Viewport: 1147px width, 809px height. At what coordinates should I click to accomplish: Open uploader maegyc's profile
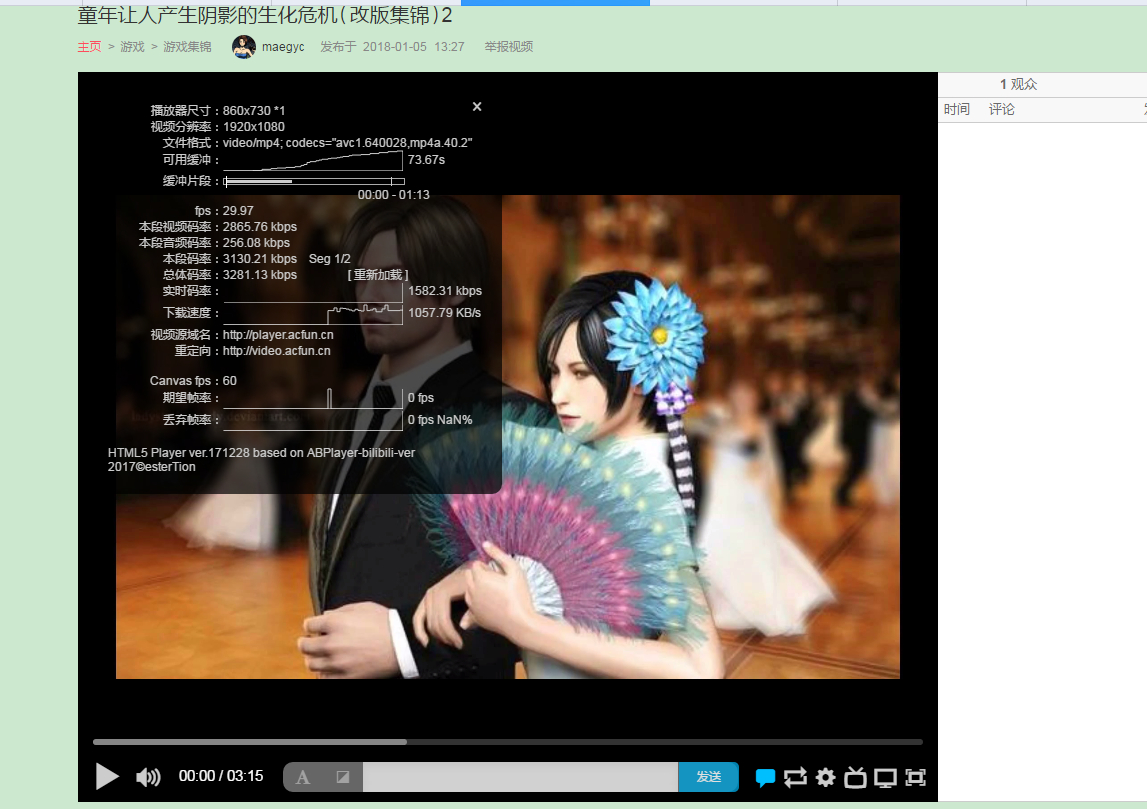(x=283, y=47)
